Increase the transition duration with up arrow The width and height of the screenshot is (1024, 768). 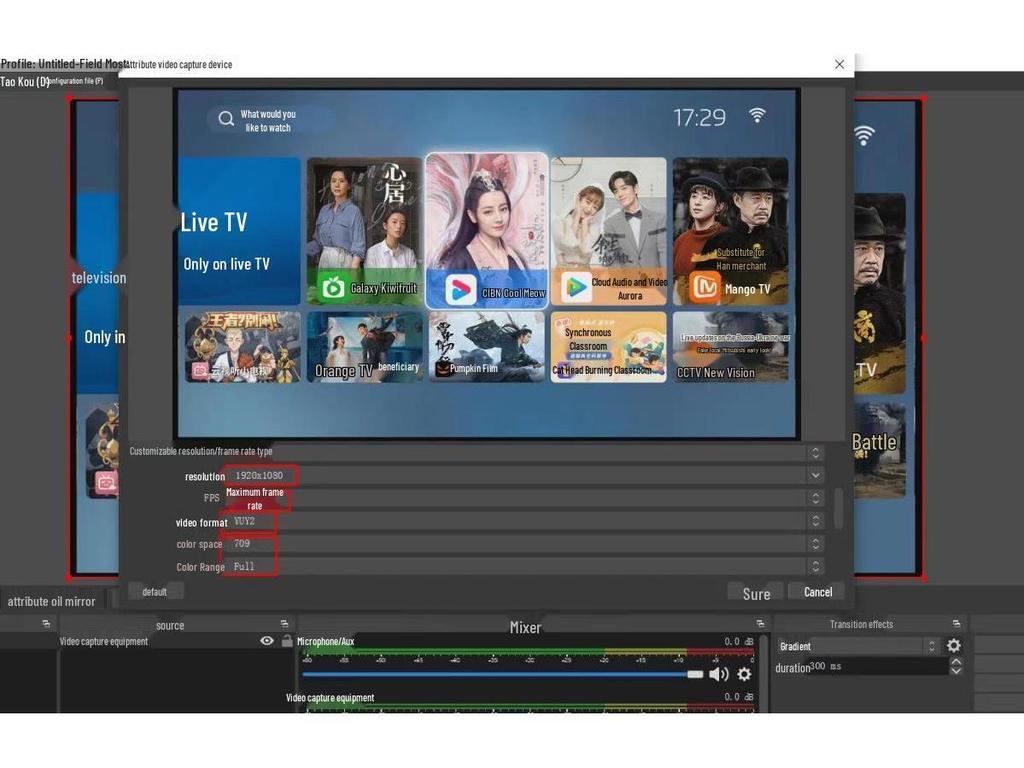[x=956, y=662]
